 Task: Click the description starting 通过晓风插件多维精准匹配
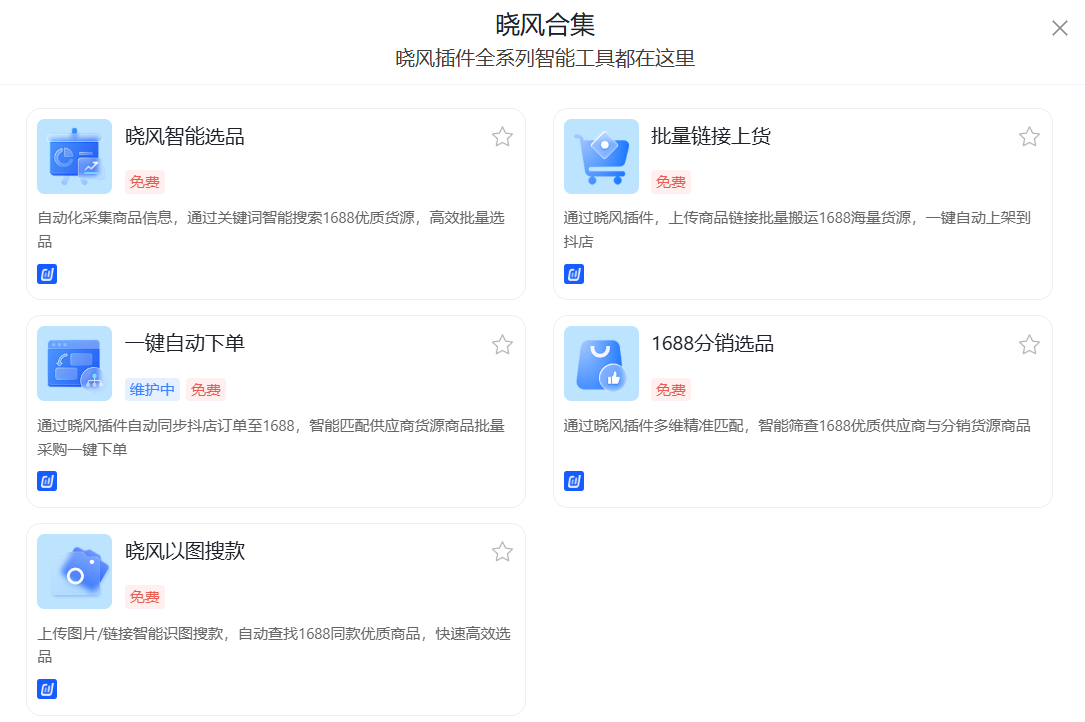click(797, 426)
